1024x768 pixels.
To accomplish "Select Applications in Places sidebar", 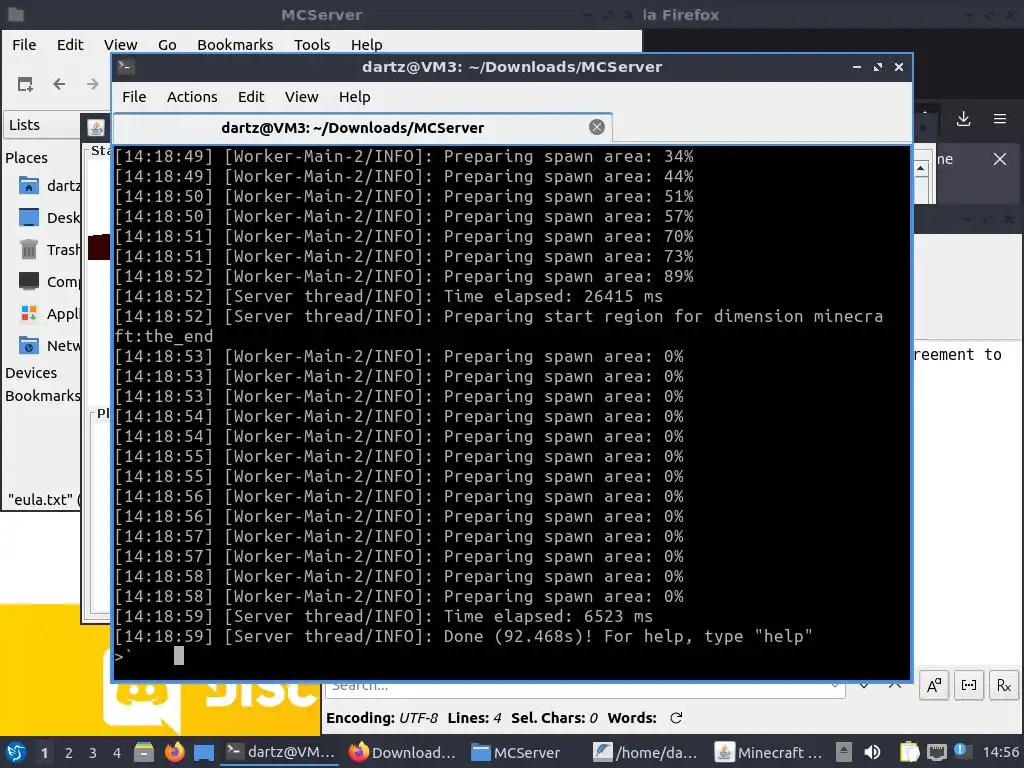I will (50, 313).
